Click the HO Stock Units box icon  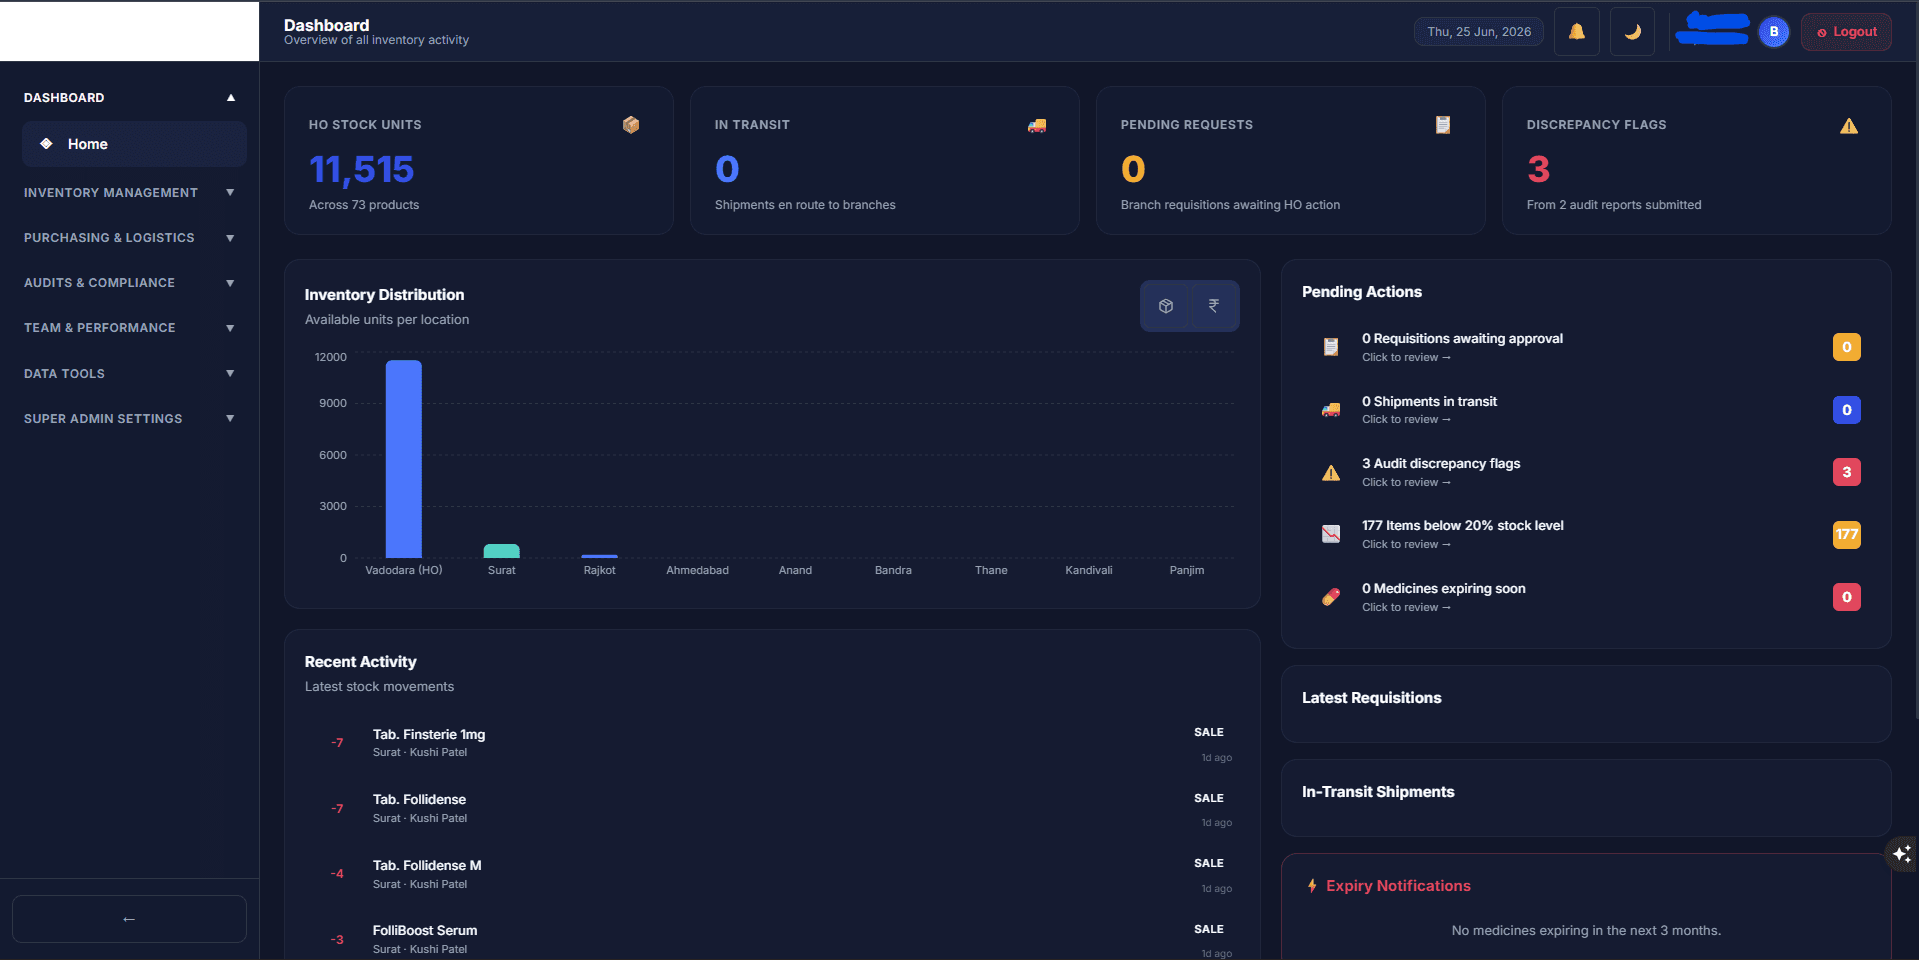point(631,125)
